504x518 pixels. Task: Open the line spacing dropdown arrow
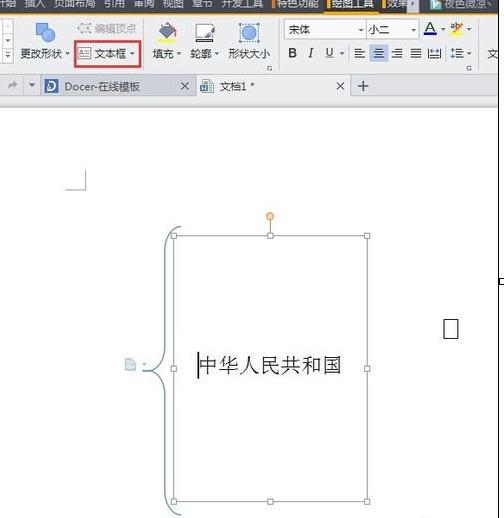469,53
